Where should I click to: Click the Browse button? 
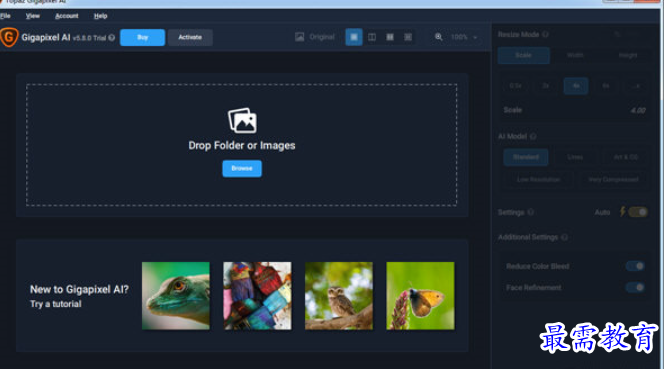click(x=242, y=169)
